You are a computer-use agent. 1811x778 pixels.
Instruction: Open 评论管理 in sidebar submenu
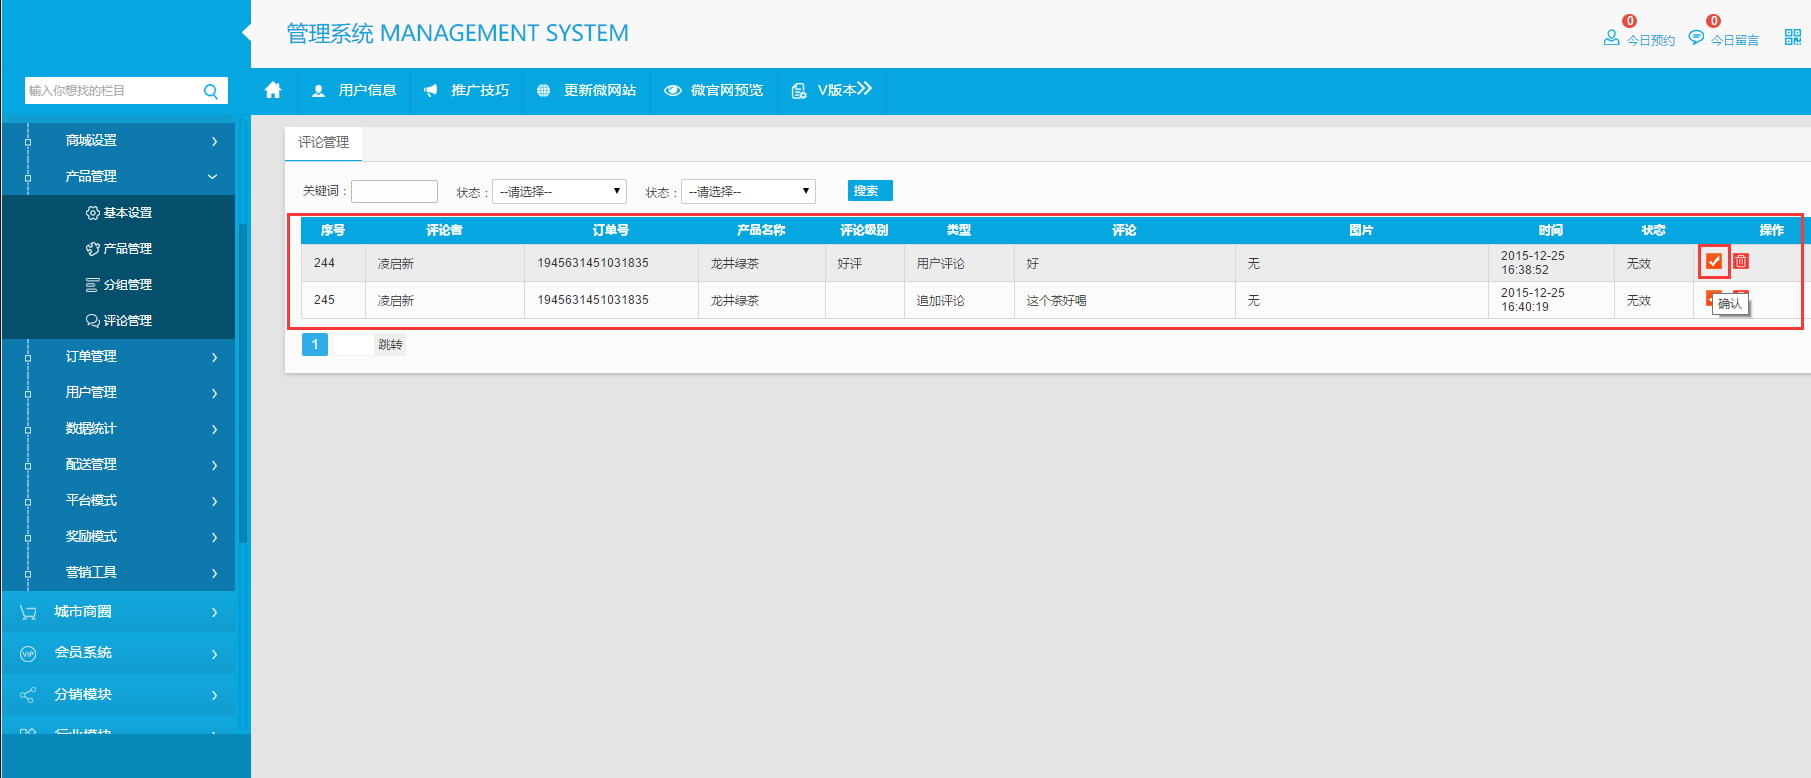pyautogui.click(x=119, y=321)
